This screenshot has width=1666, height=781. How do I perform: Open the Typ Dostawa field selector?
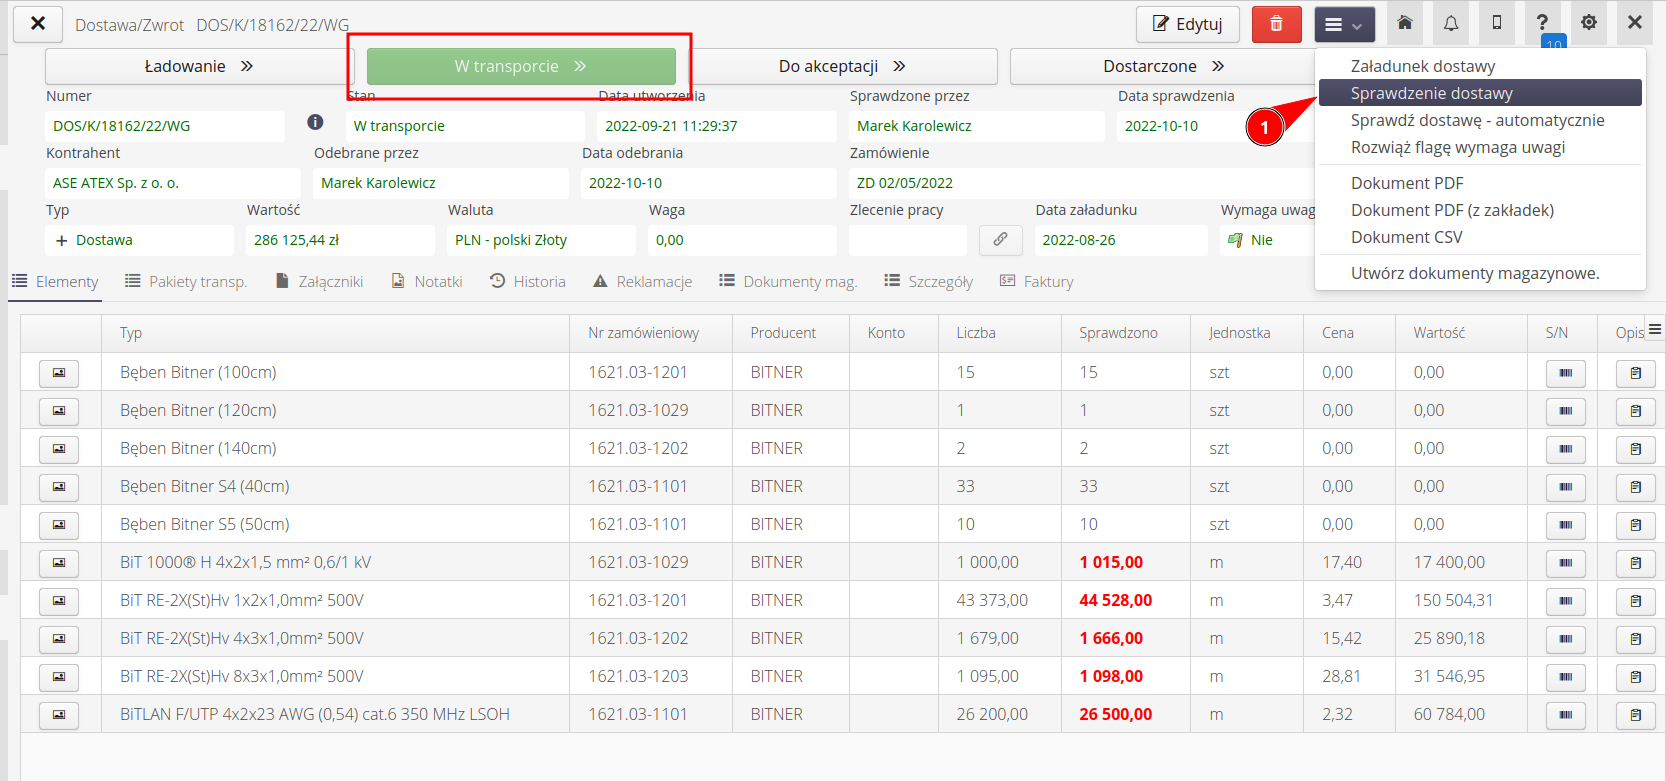click(138, 240)
